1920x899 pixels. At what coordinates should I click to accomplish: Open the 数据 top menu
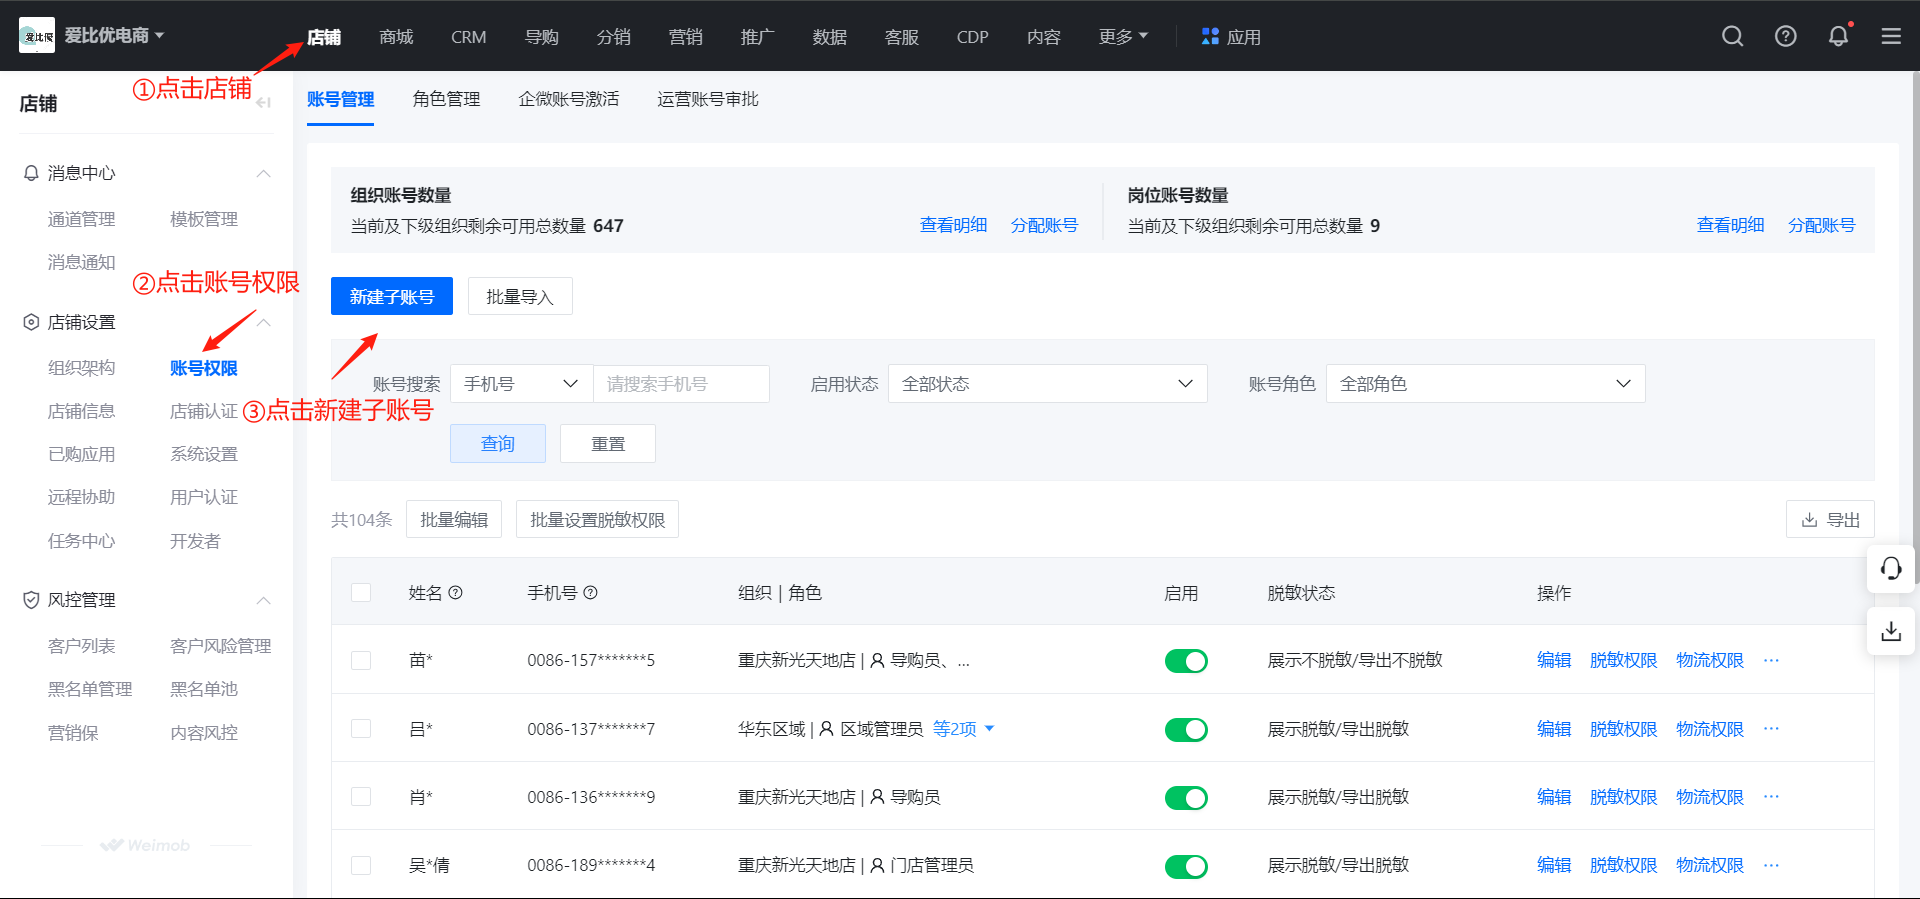pos(829,36)
